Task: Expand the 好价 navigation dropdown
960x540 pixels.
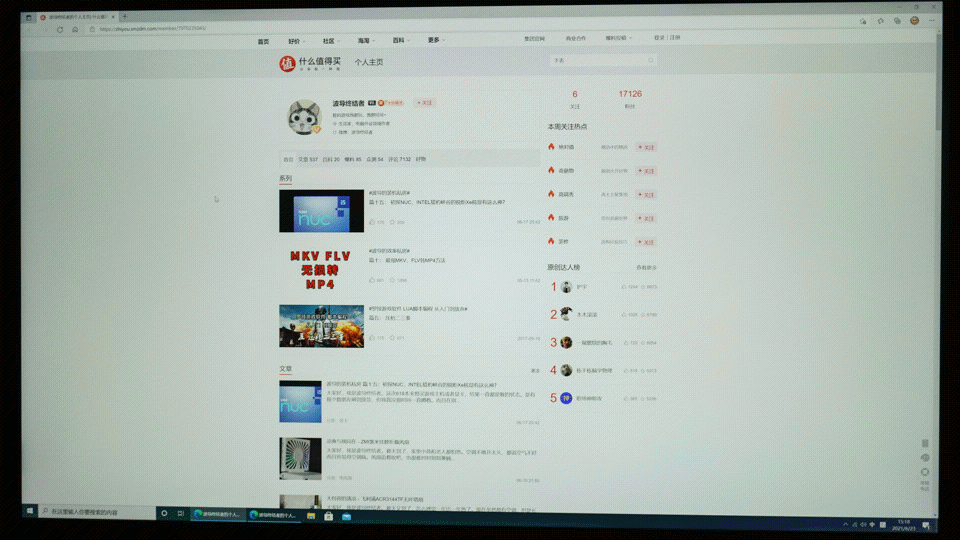Action: [296, 41]
